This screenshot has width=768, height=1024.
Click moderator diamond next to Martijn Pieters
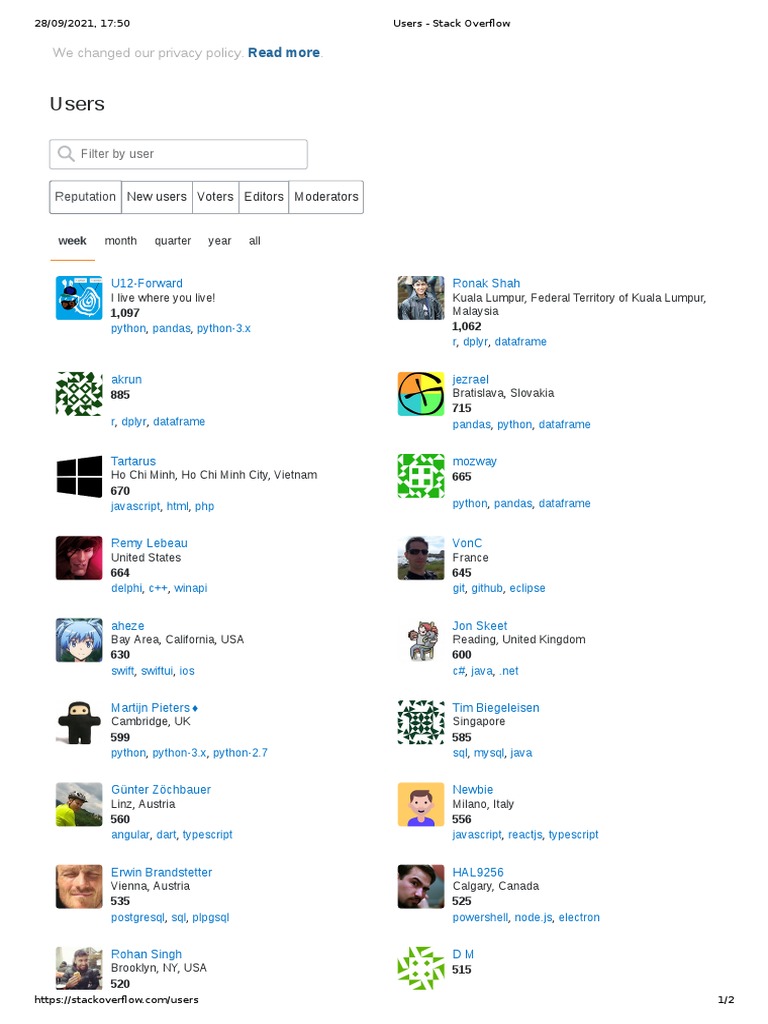coord(195,708)
